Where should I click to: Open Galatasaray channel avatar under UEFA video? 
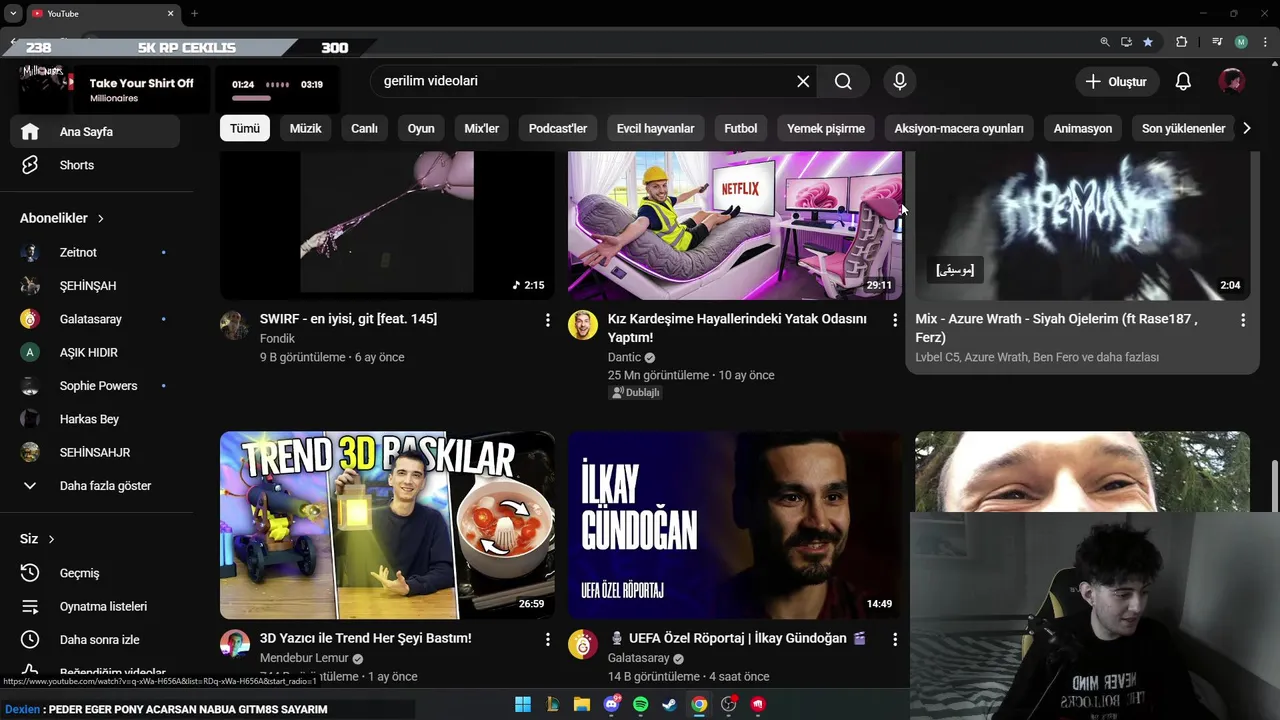click(583, 644)
